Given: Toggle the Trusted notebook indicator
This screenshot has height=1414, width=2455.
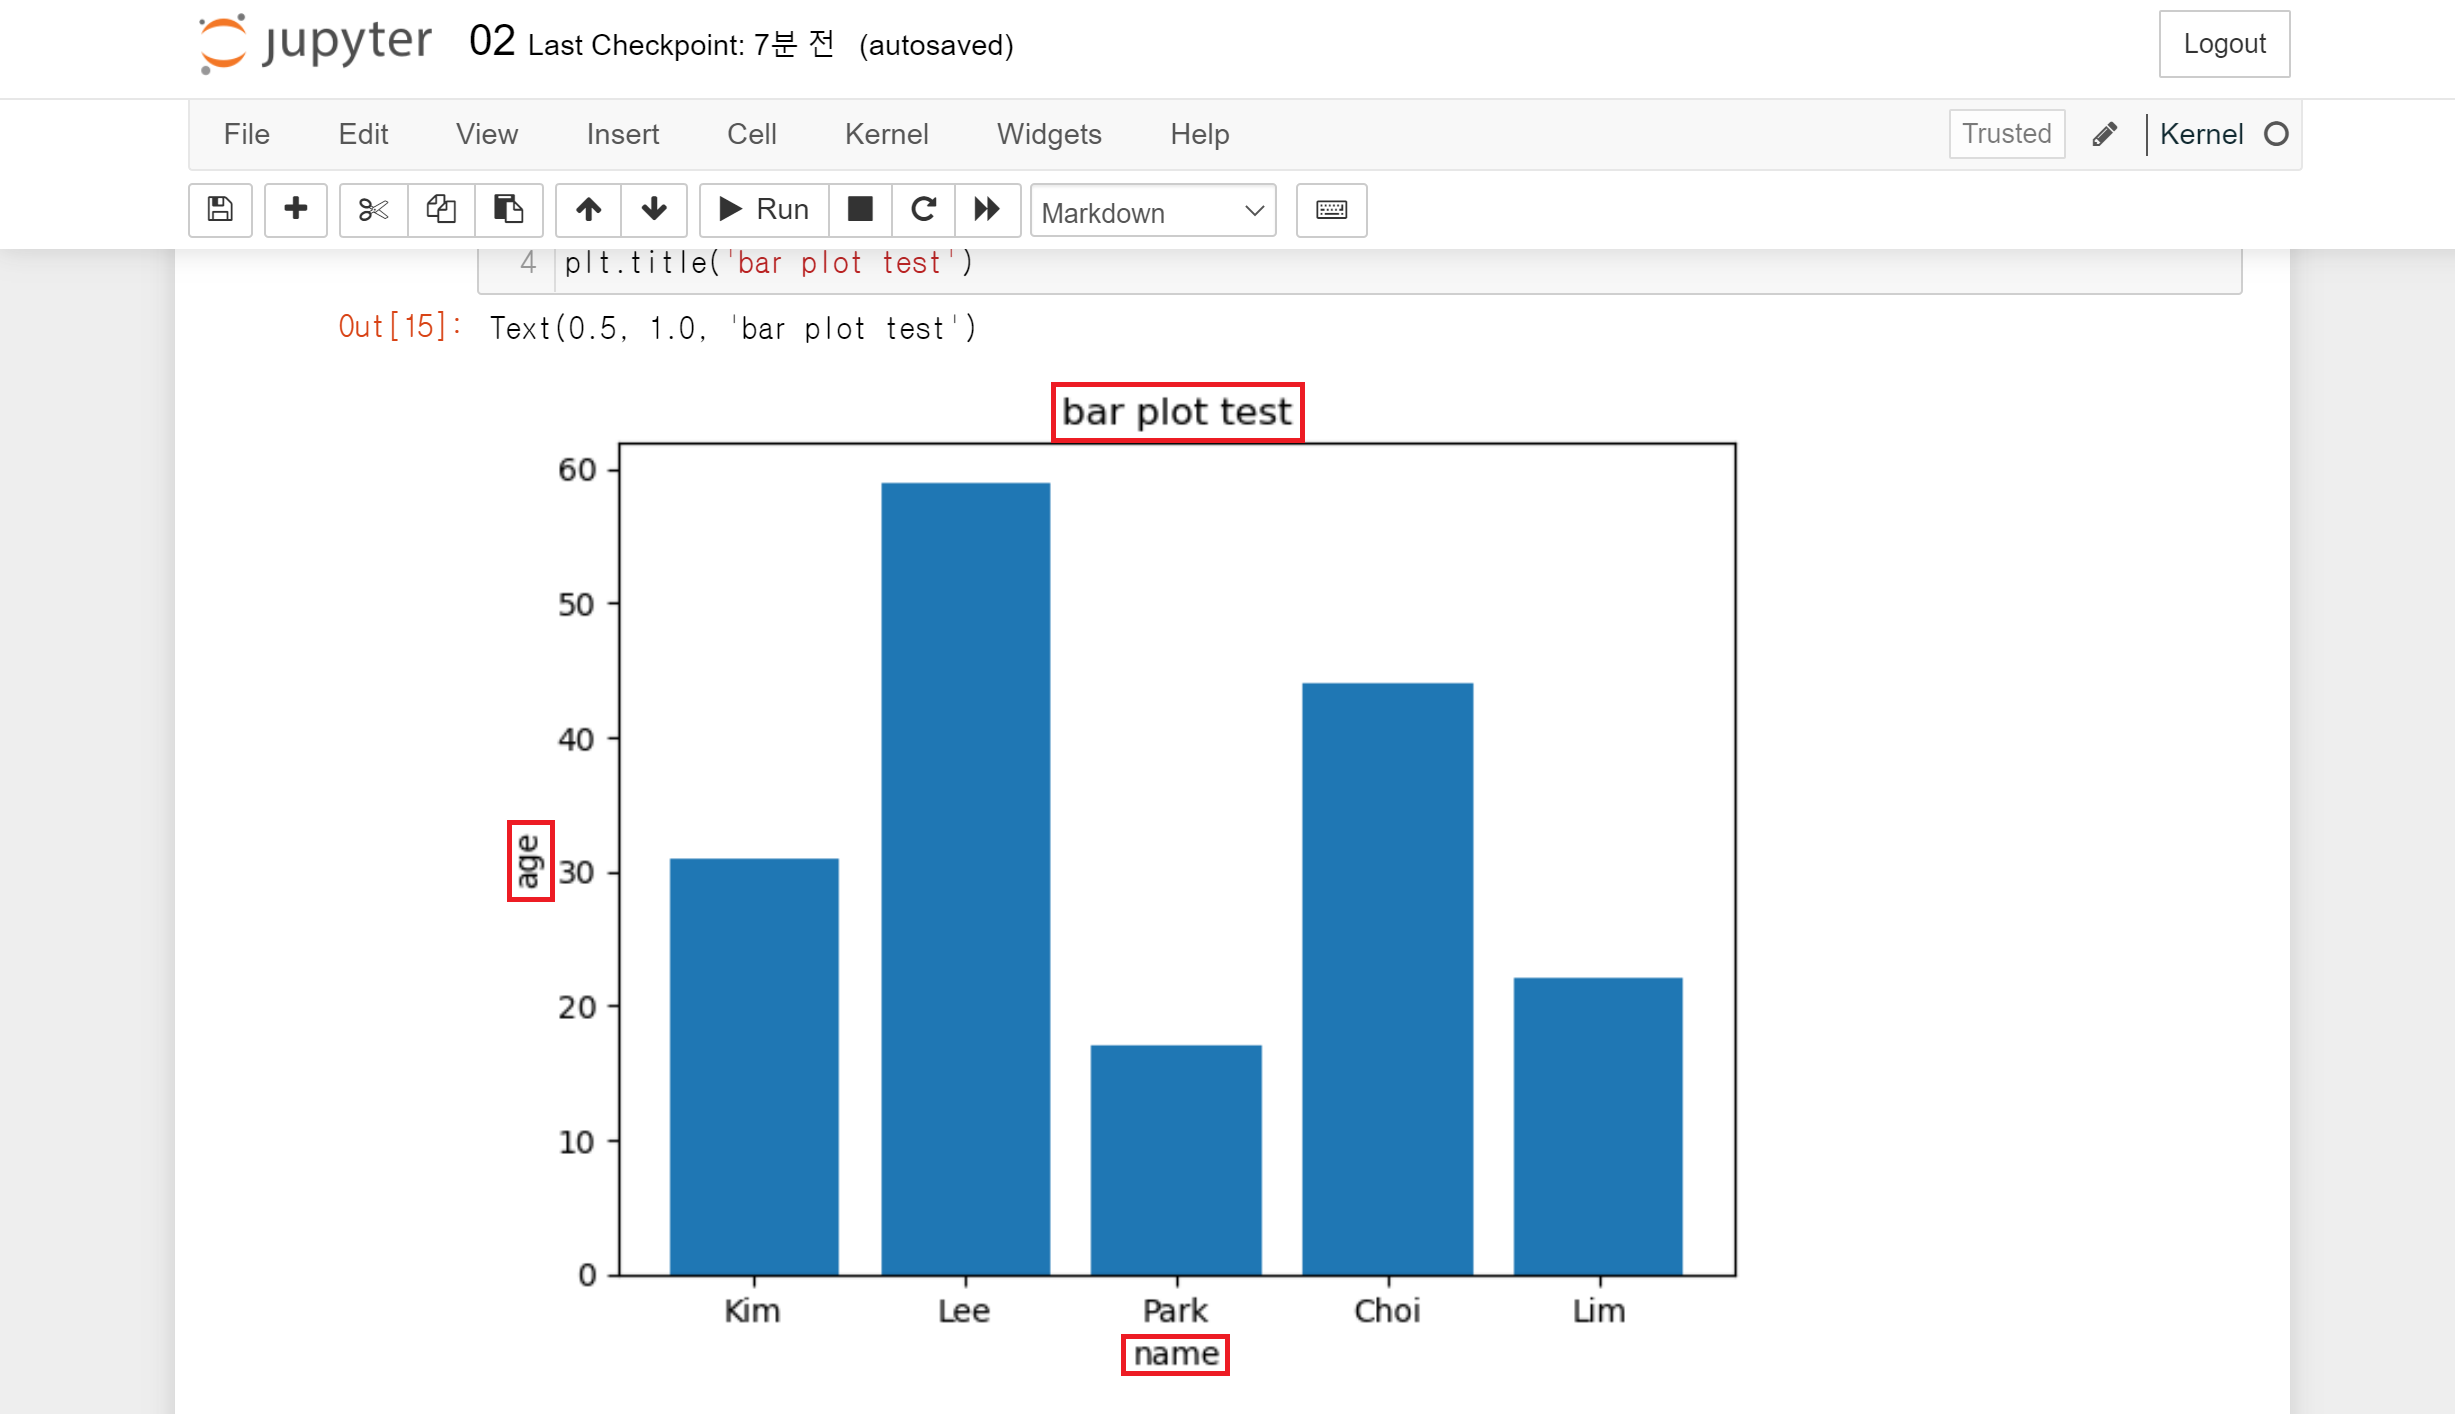Looking at the screenshot, I should click(x=2005, y=133).
